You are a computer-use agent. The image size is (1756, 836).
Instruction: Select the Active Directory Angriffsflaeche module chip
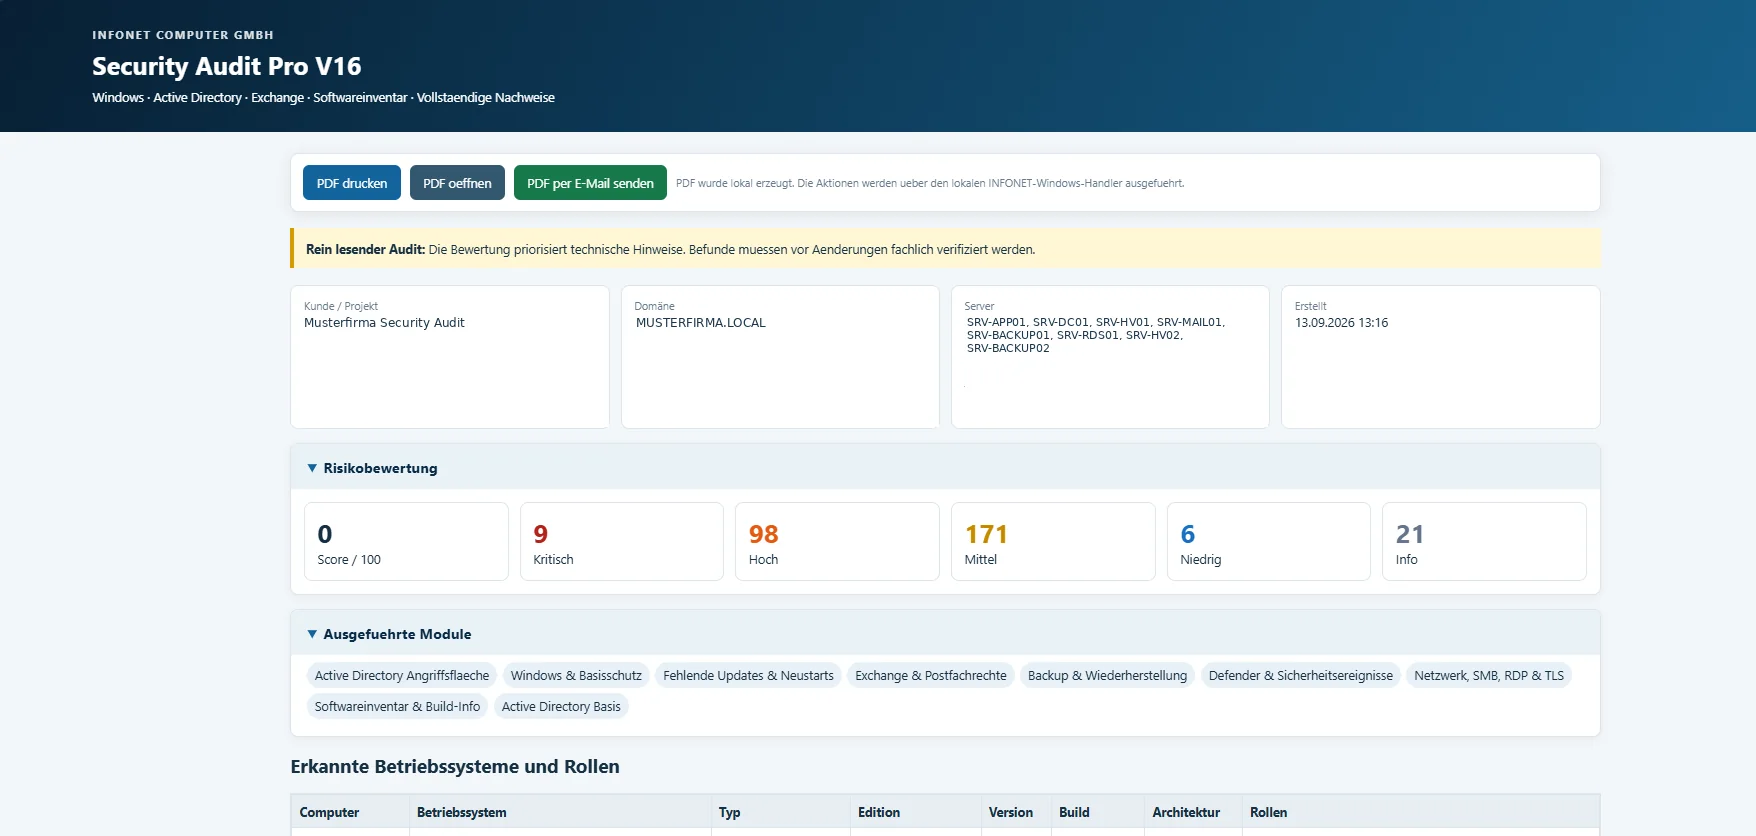[402, 676]
